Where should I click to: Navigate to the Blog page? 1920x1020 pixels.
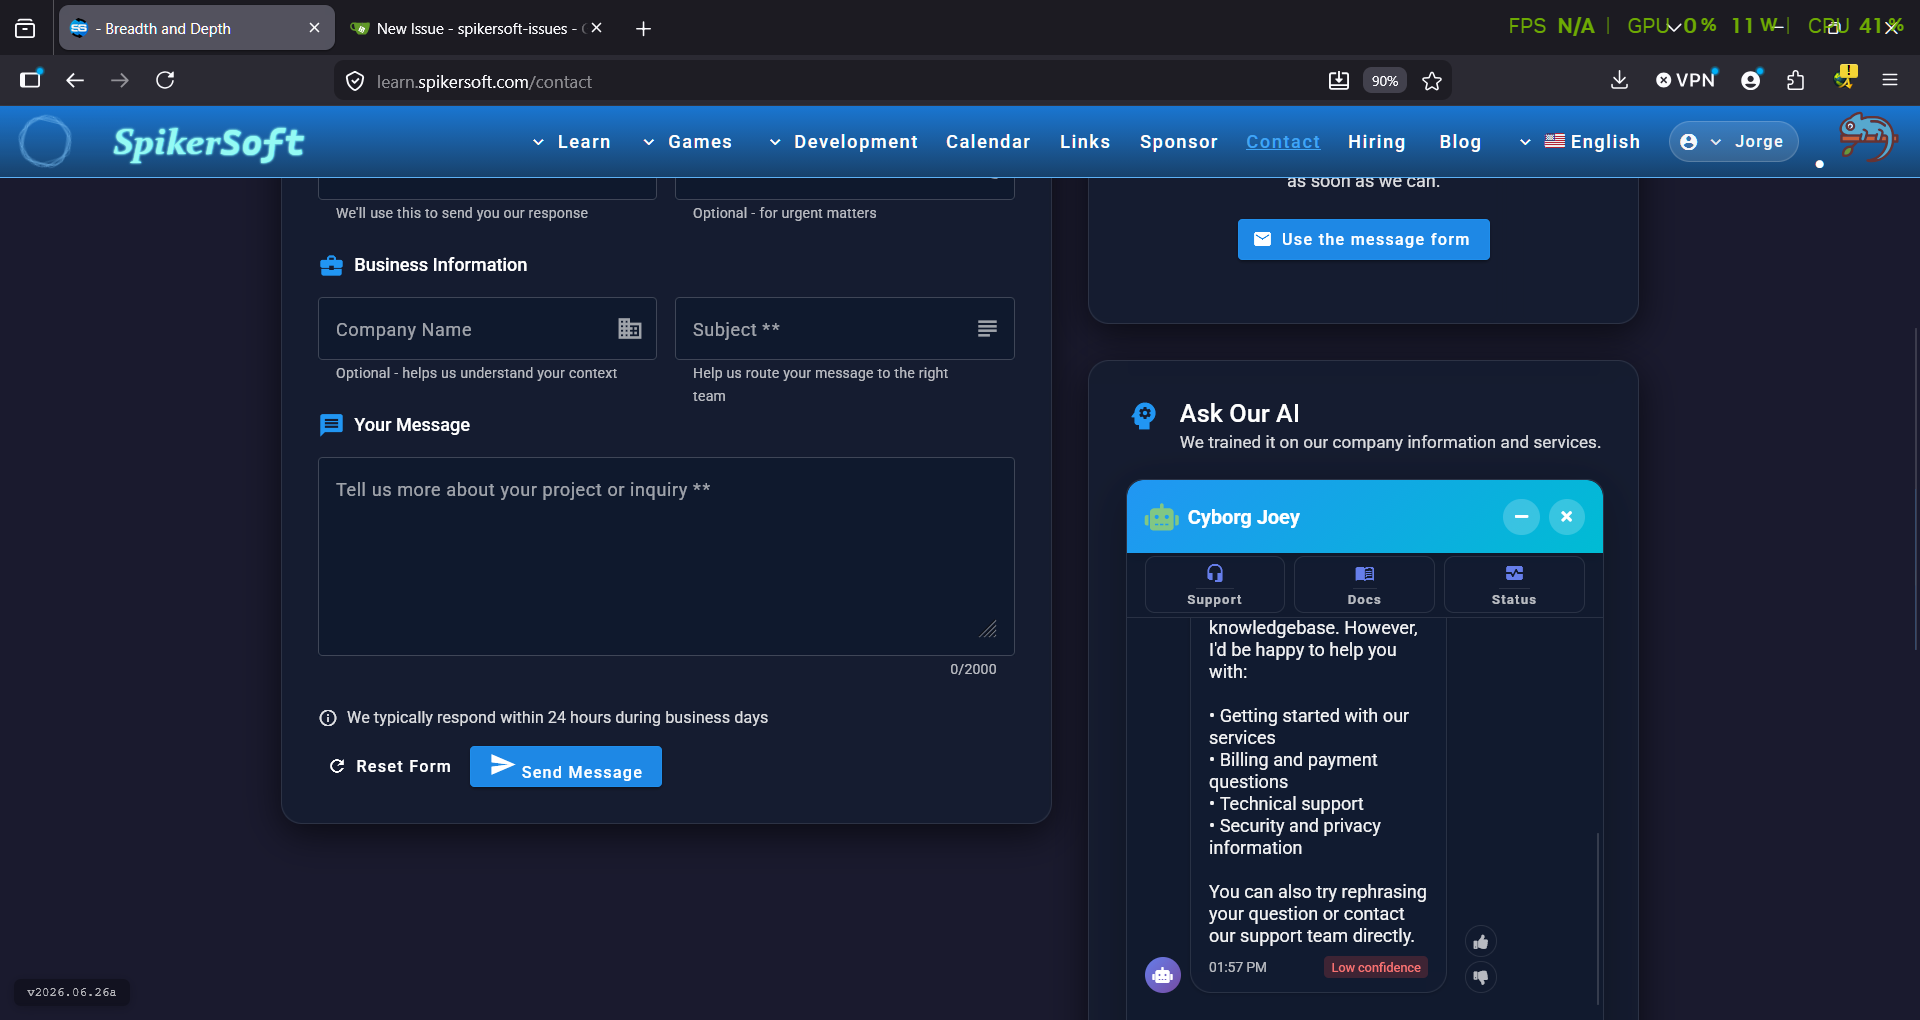click(1460, 142)
